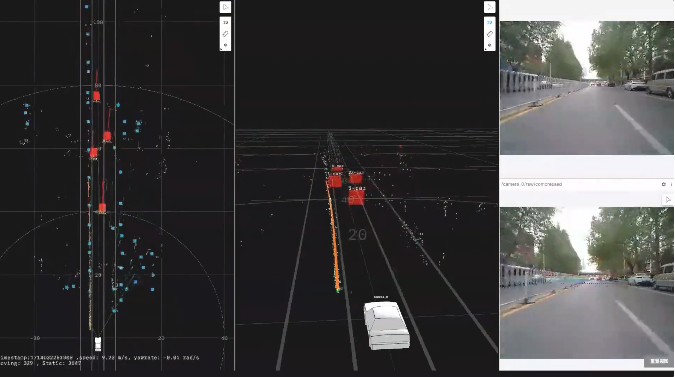
Task: Click the upper camera road image
Action: [586, 88]
